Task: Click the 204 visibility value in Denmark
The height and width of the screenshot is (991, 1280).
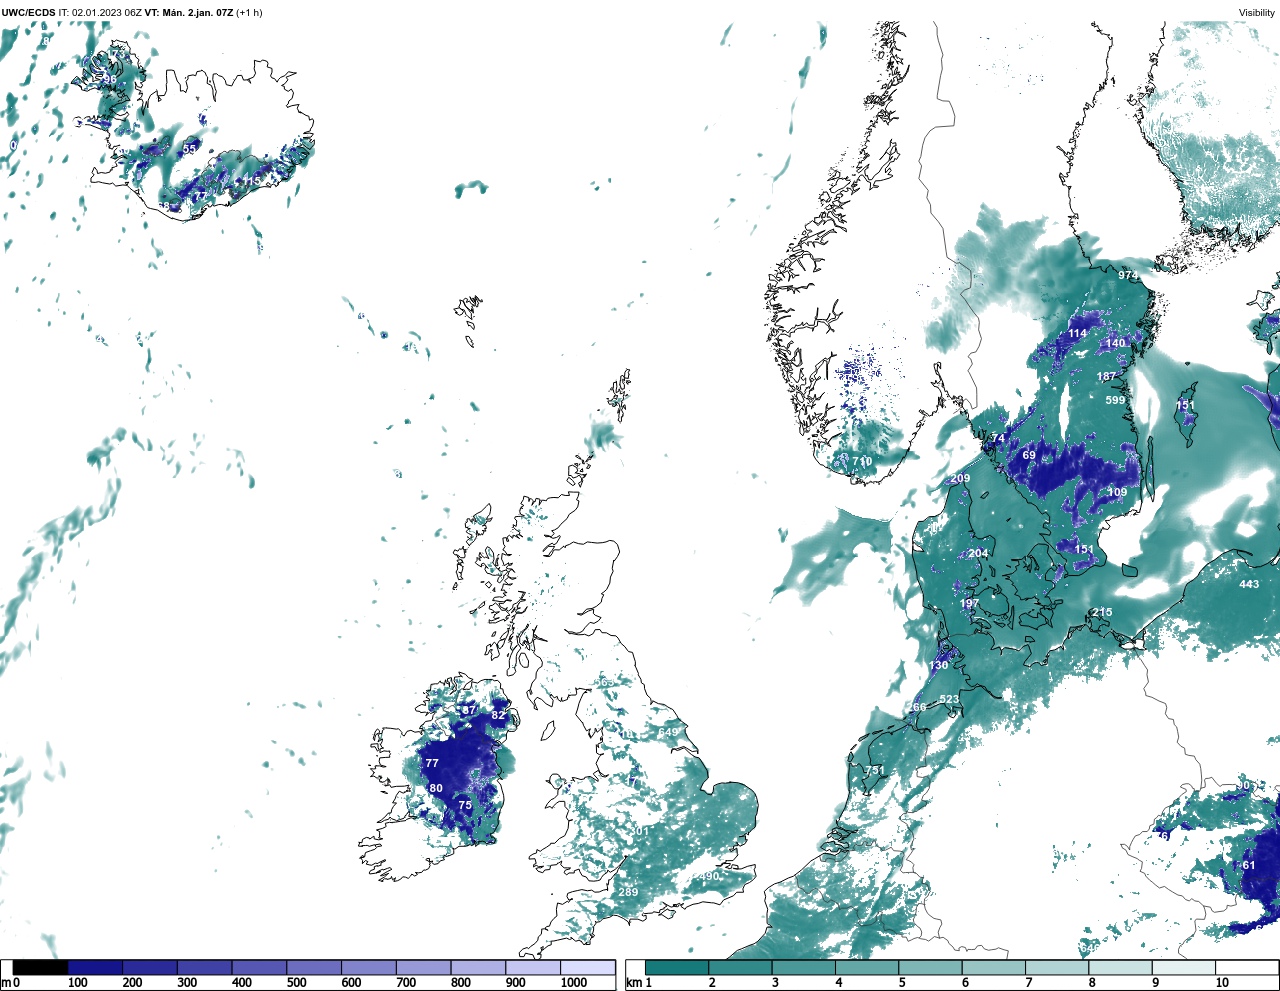Action: pos(978,553)
